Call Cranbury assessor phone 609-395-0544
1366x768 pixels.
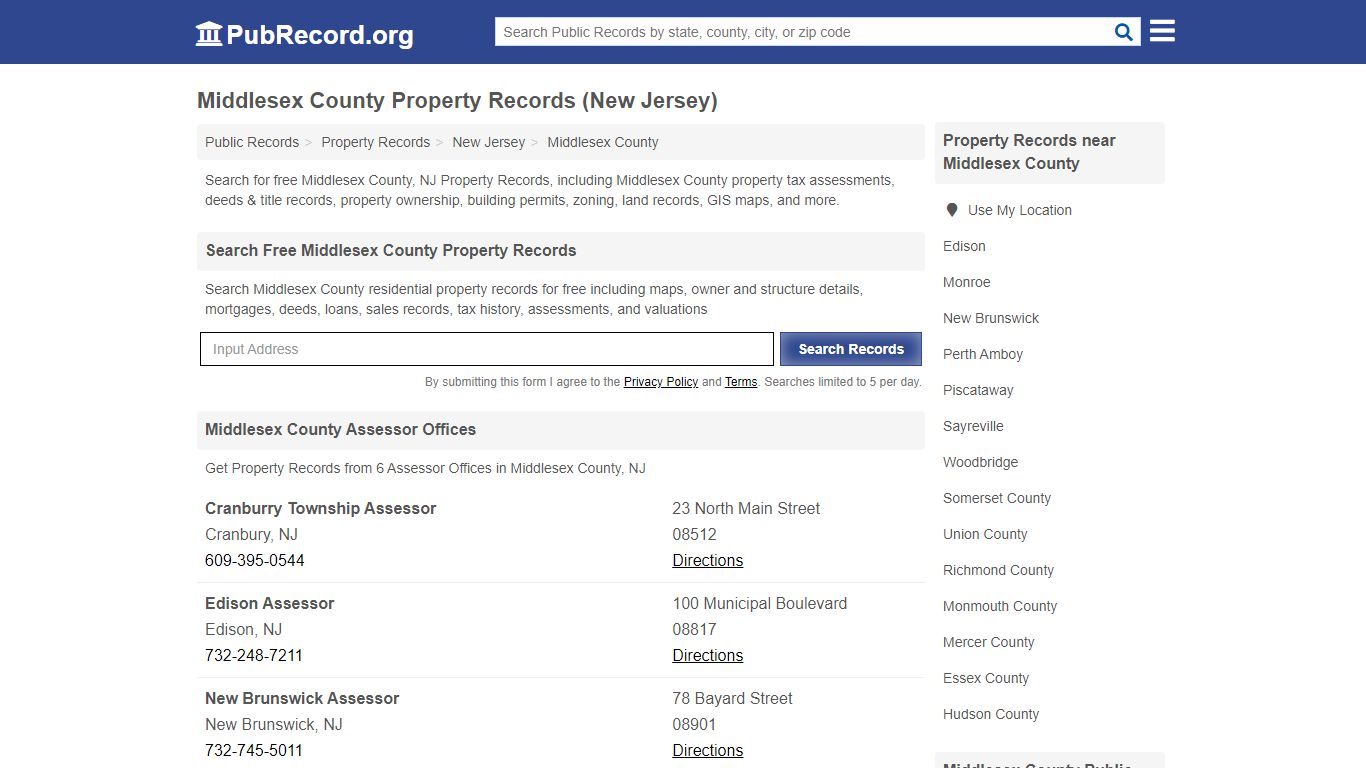255,560
